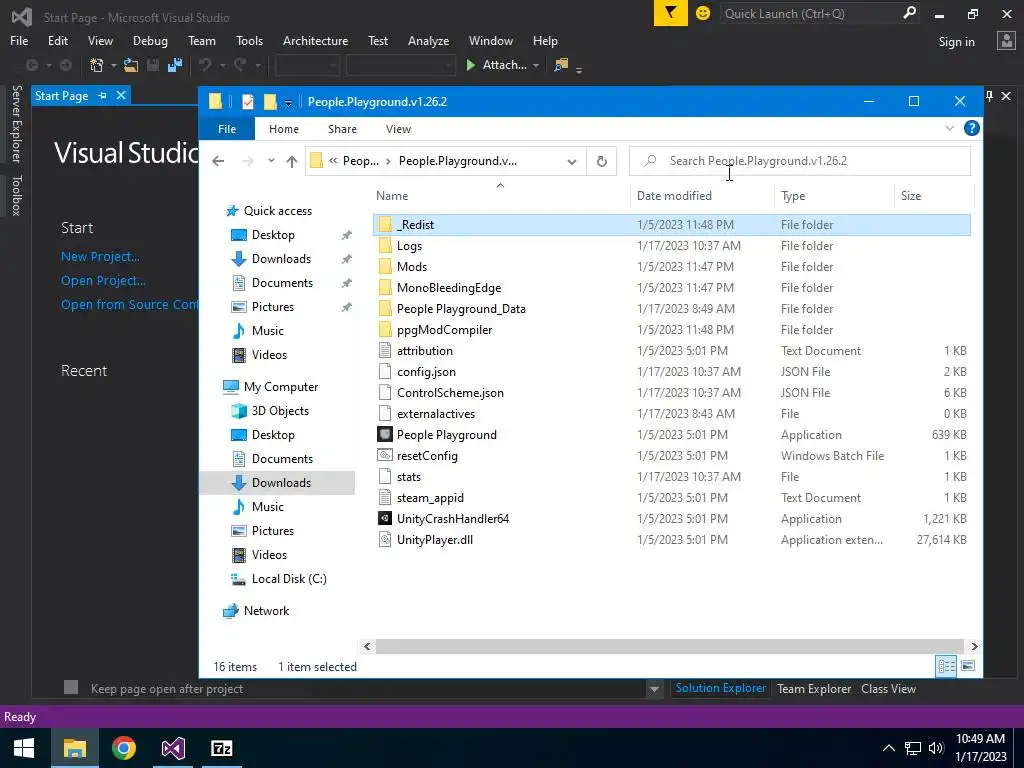The image size is (1024, 768).
Task: Expand the Explorer ribbon chevron
Action: [950, 128]
